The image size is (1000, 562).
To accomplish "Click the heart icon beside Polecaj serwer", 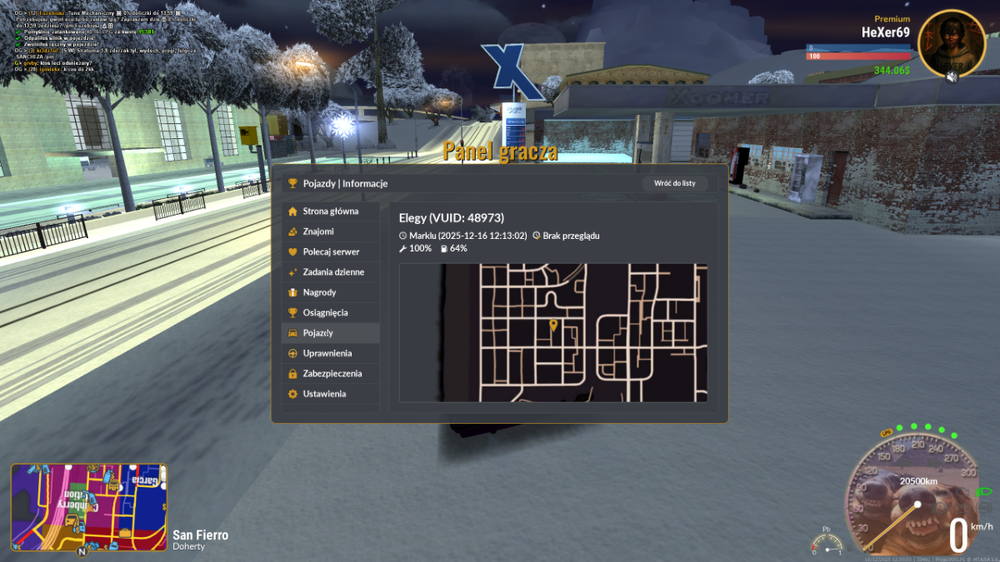I will point(293,252).
